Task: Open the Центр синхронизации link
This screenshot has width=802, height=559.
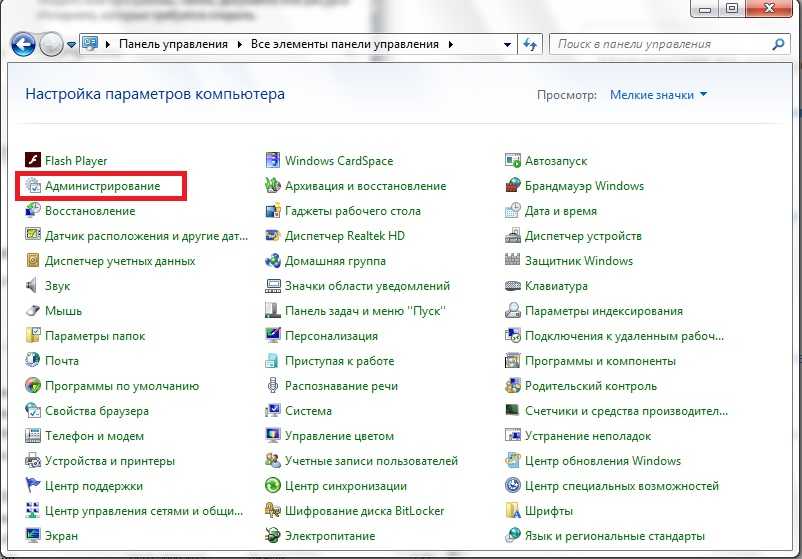Action: pos(346,486)
